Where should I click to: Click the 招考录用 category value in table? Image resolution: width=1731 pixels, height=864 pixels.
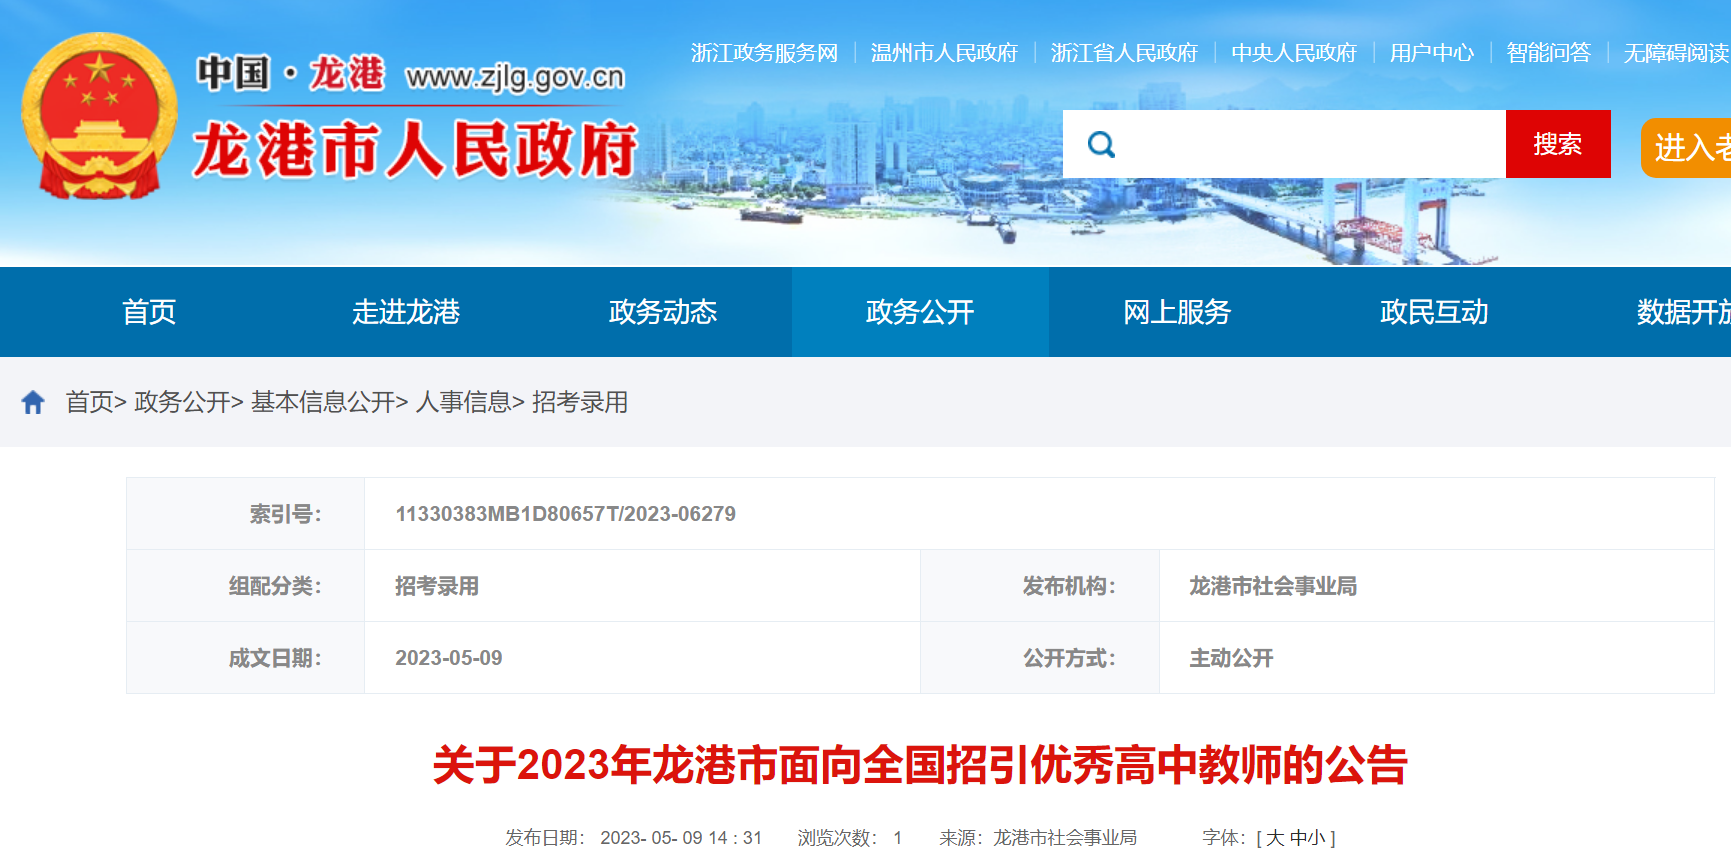point(437,586)
